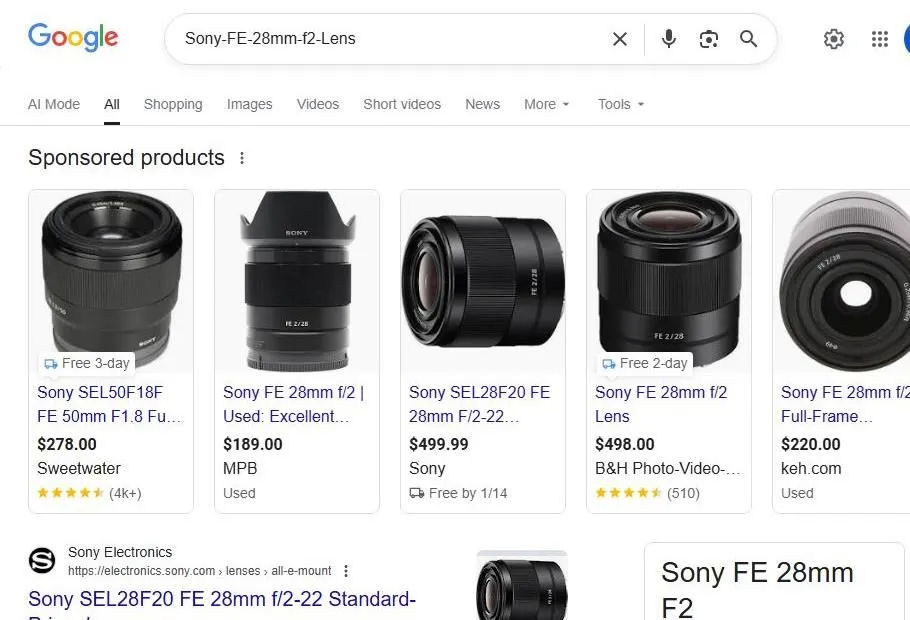Expand the More search categories dropdown
Screen dimensions: 910x620
point(546,104)
